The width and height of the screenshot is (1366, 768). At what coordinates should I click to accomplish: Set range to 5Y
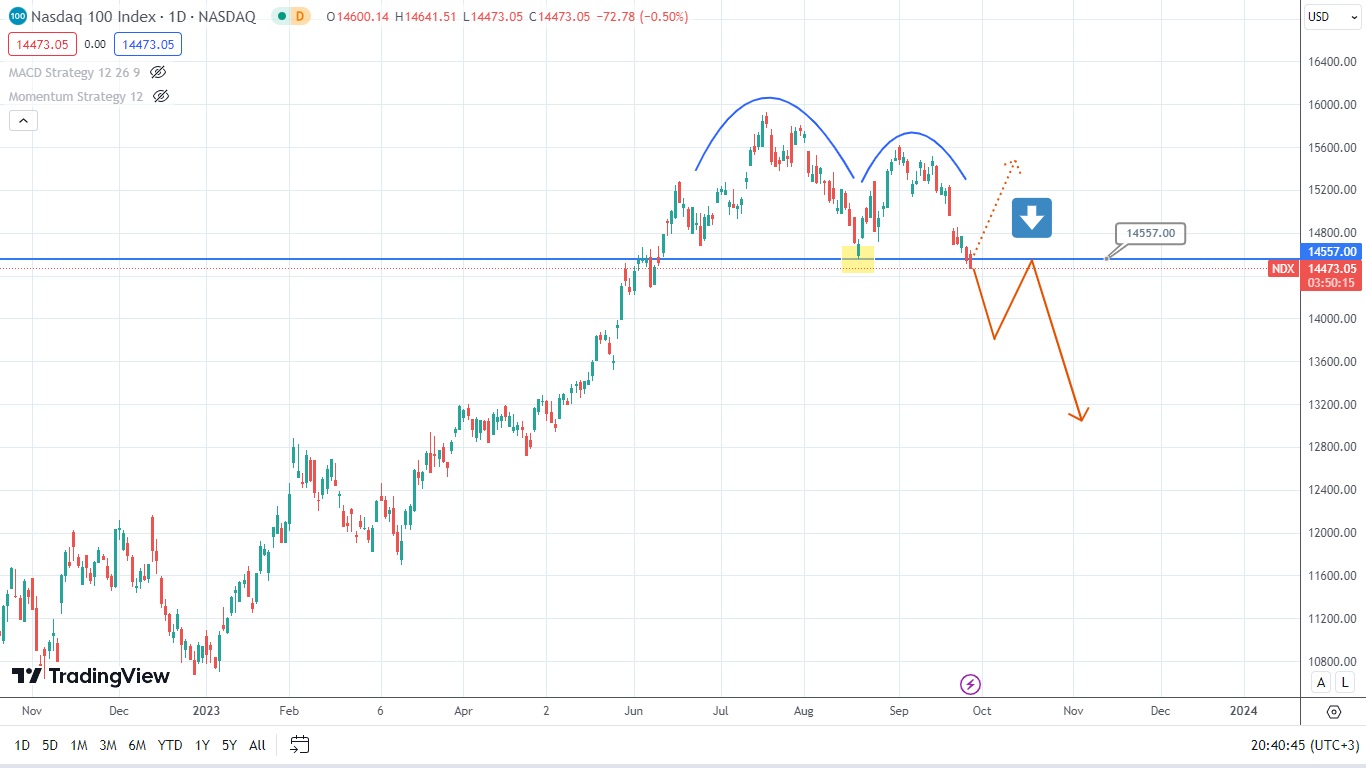[230, 745]
